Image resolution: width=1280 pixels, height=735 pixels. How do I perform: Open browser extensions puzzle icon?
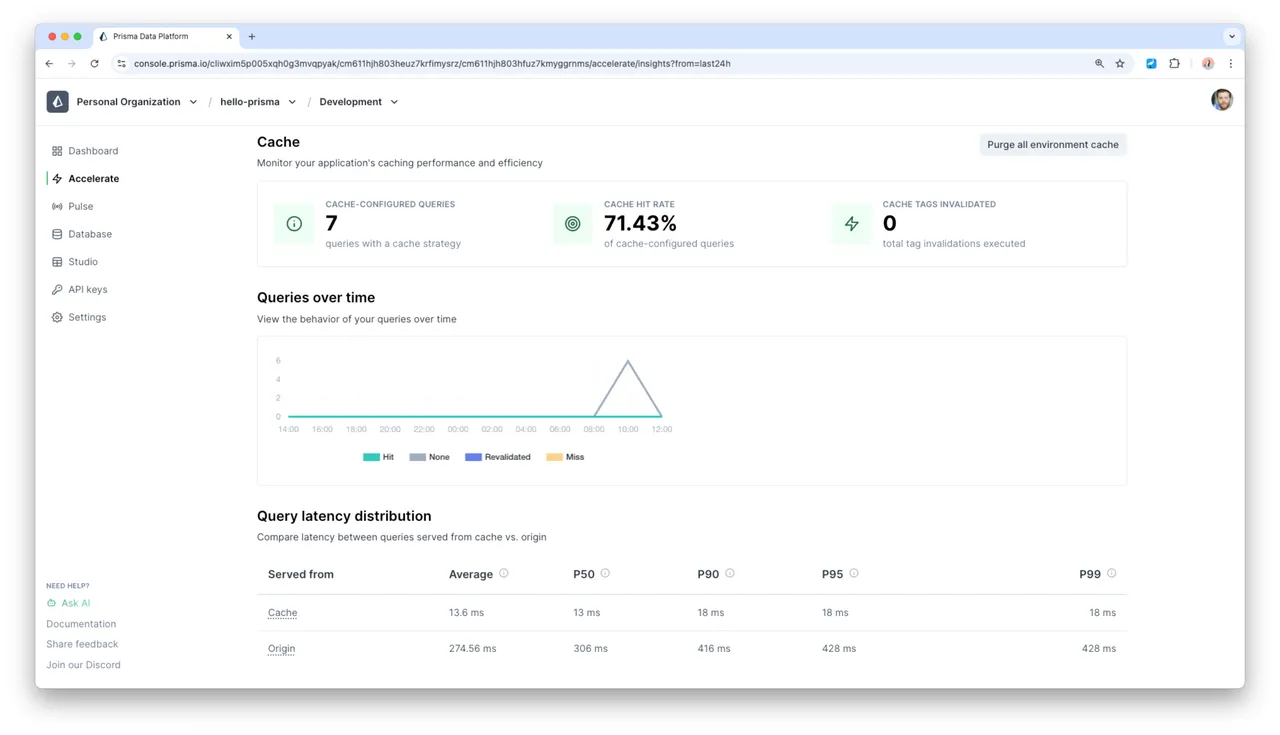click(1175, 64)
